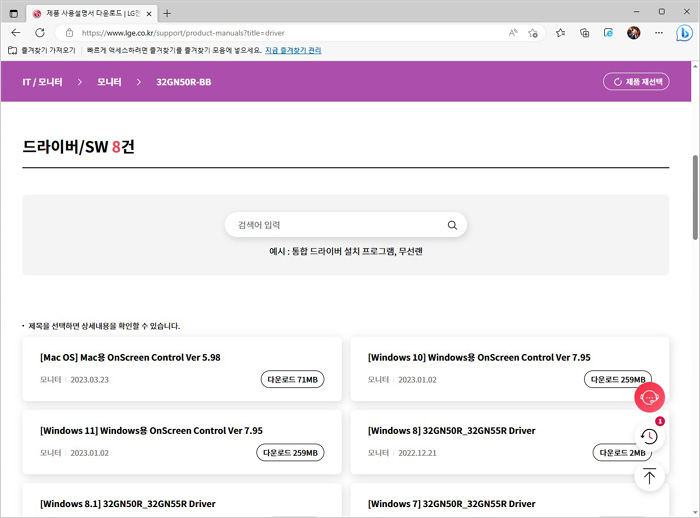Open the user profile avatar
Viewport: 700px width, 518px height.
(633, 33)
